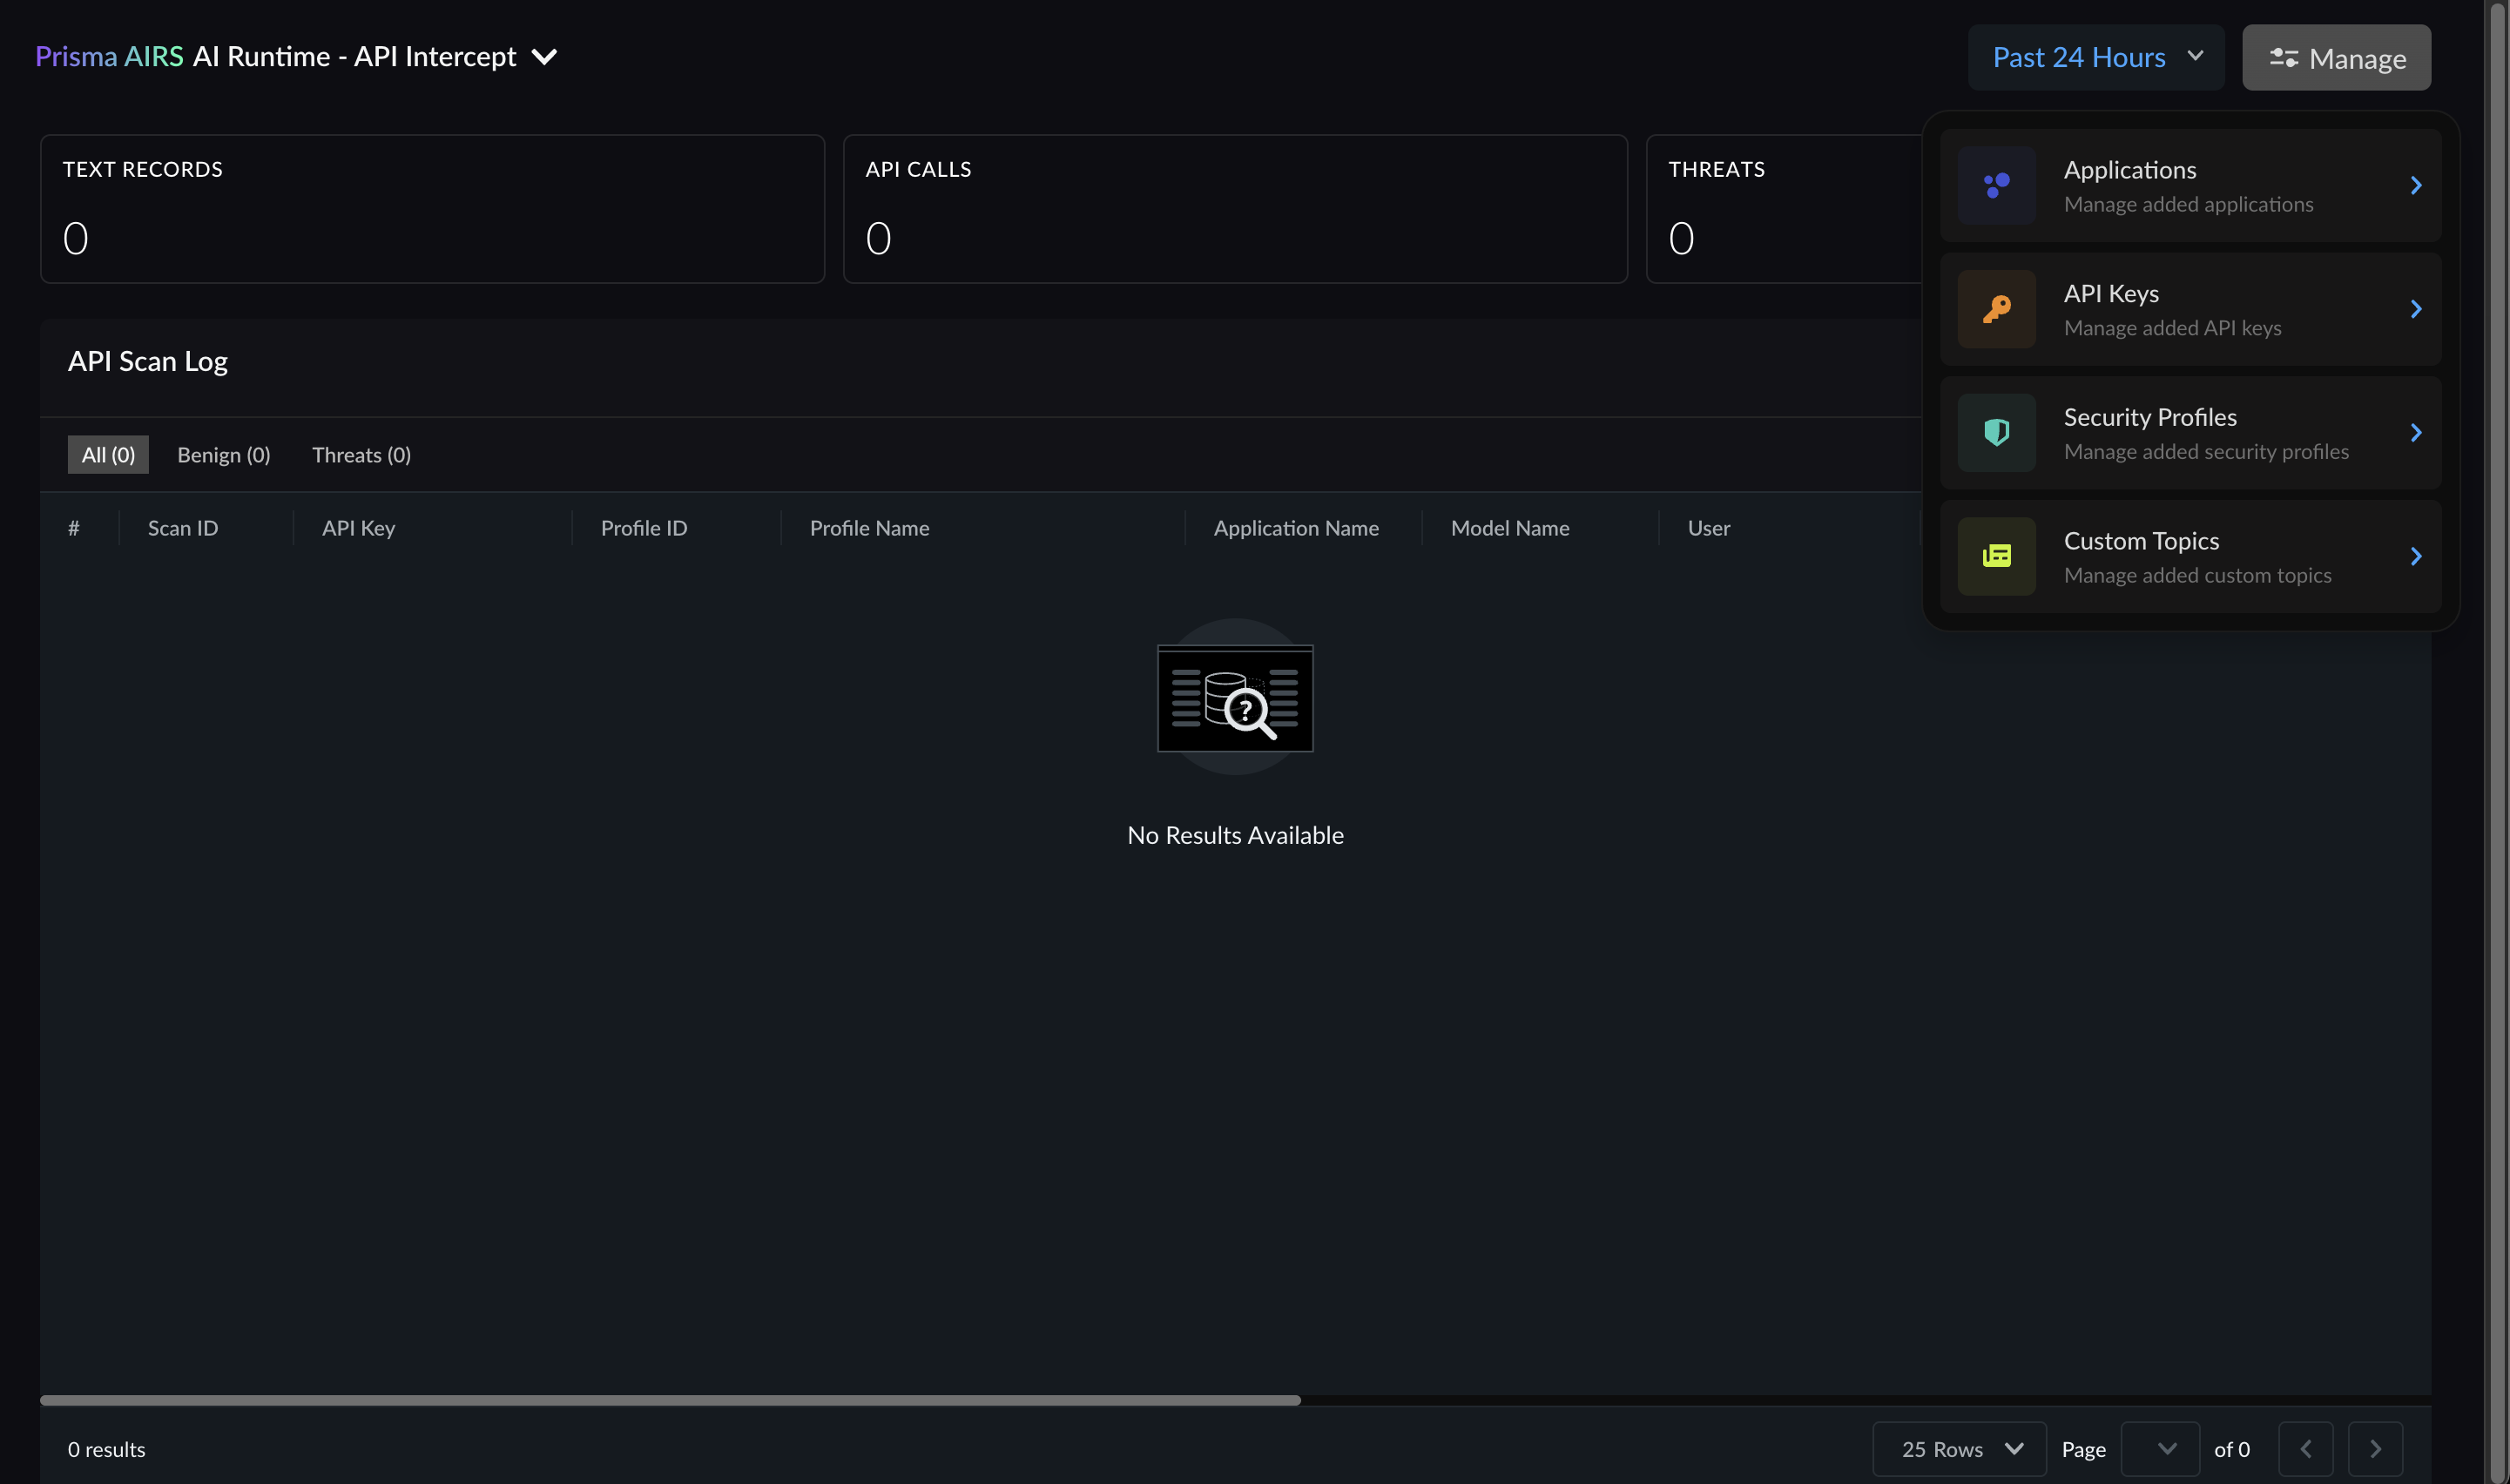Click the Custom Topics list icon
2510x1484 pixels.
1996,556
